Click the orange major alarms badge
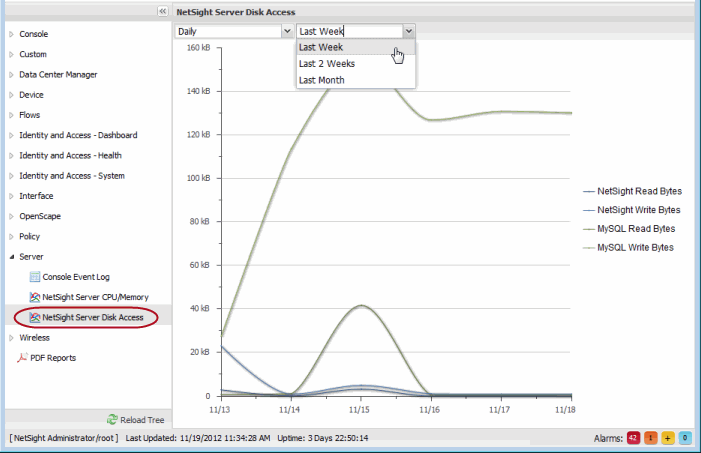 tap(650, 438)
